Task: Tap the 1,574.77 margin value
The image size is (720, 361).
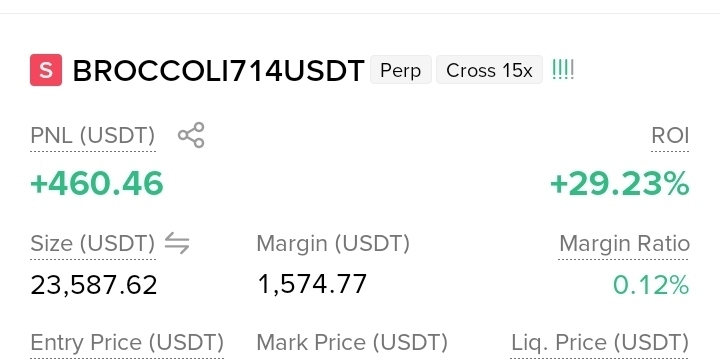Action: [x=312, y=284]
